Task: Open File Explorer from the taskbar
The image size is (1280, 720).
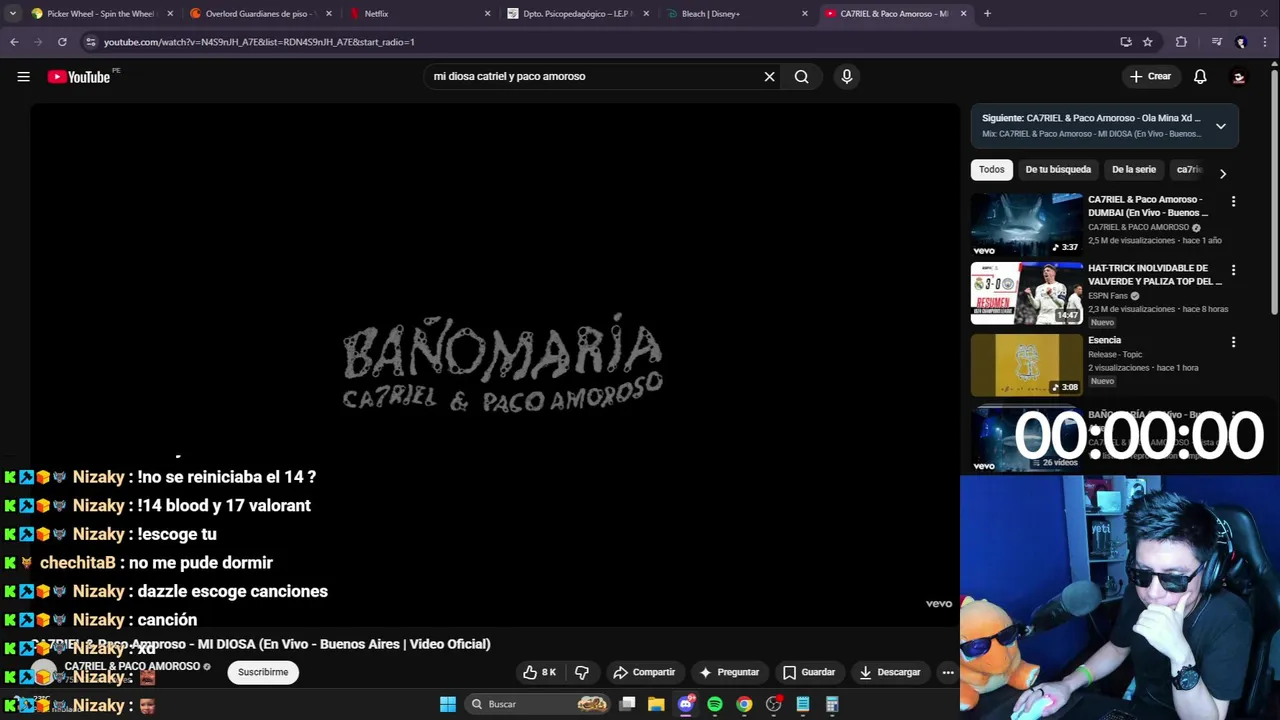Action: pyautogui.click(x=656, y=704)
